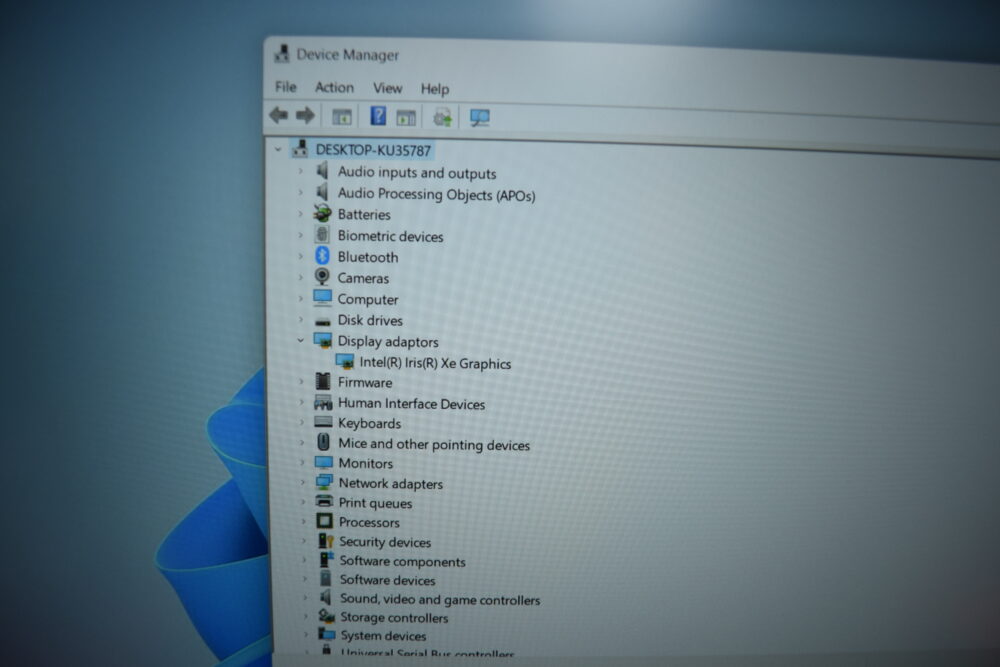Select the DESKTOP-KU35787 label

(x=373, y=150)
